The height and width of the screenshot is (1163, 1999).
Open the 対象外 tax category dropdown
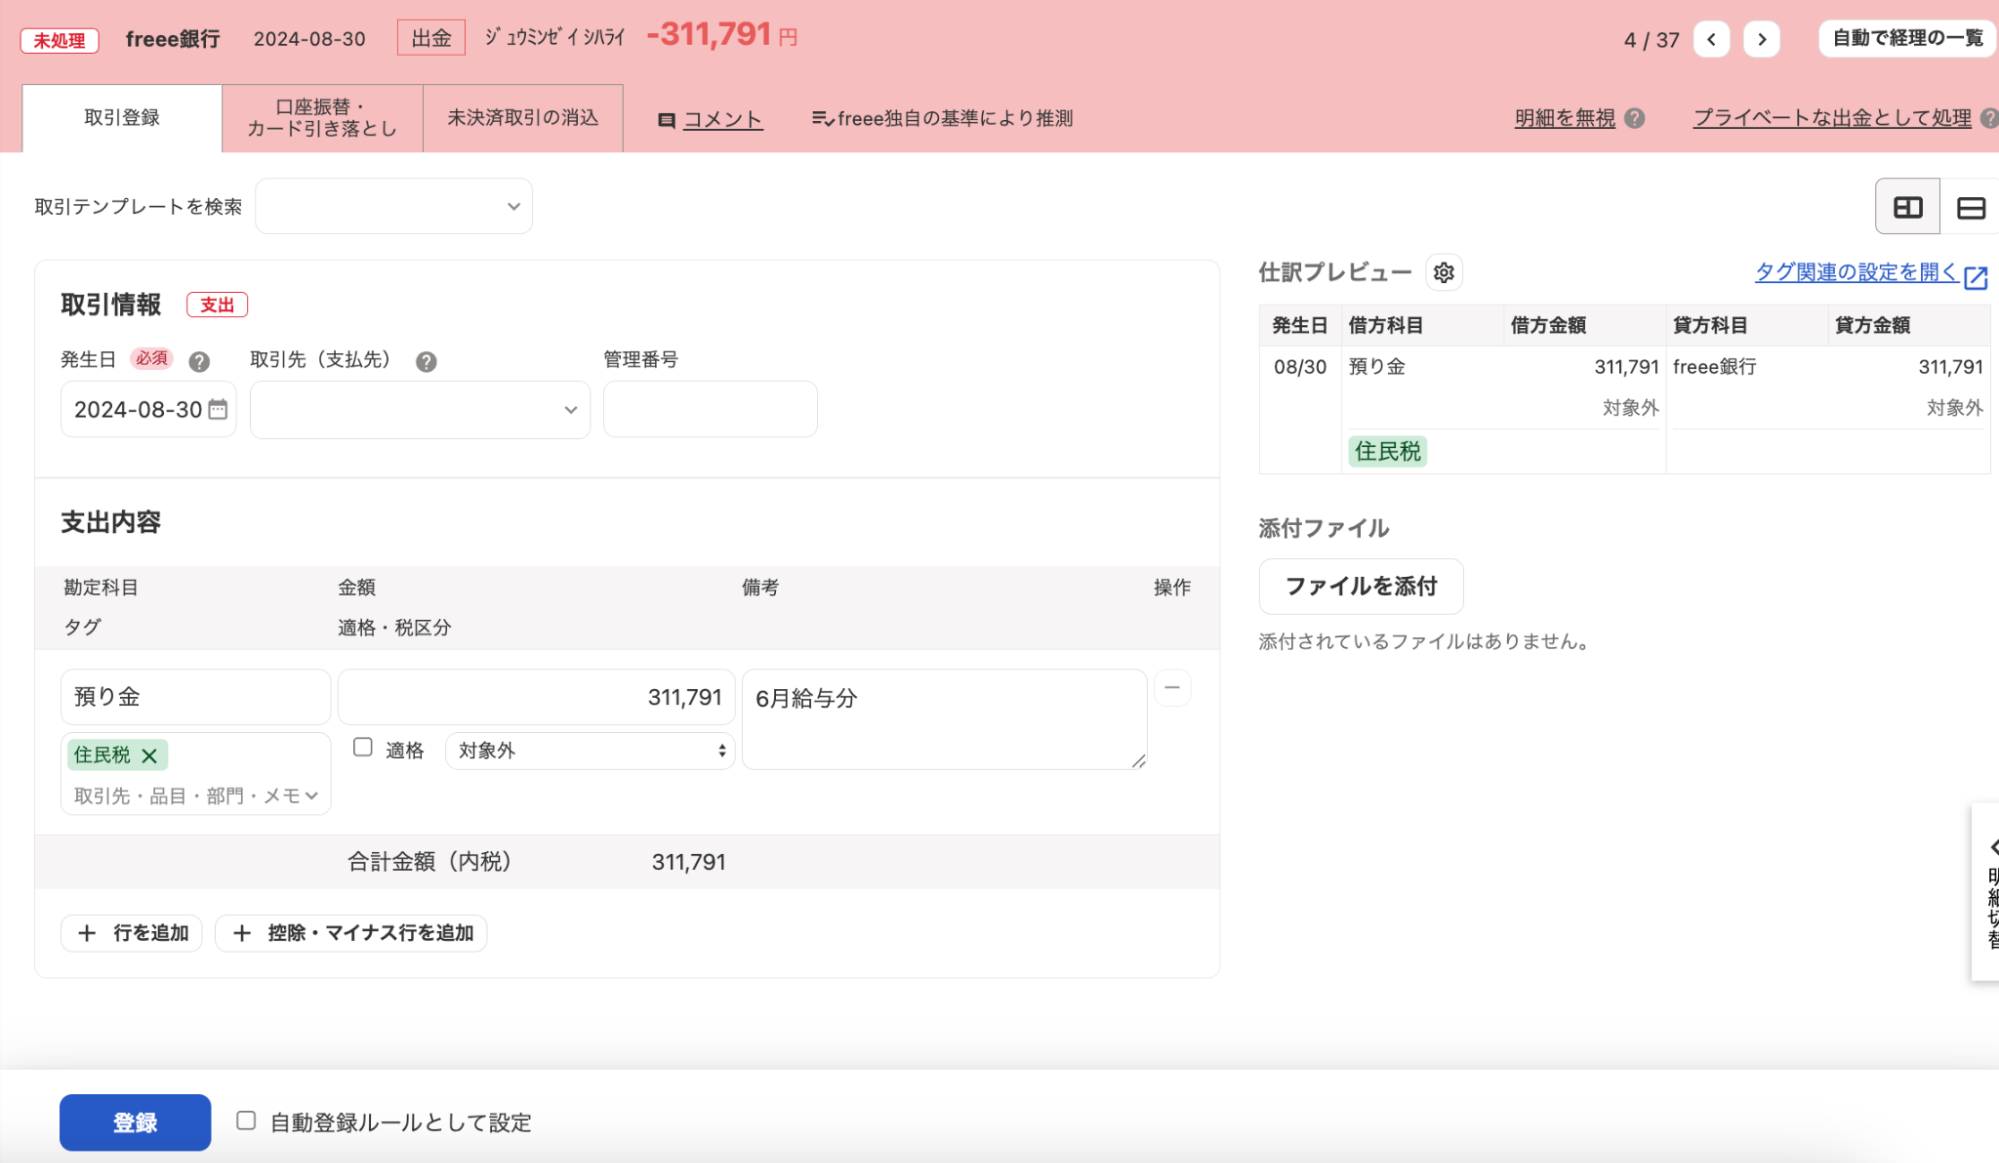point(590,750)
